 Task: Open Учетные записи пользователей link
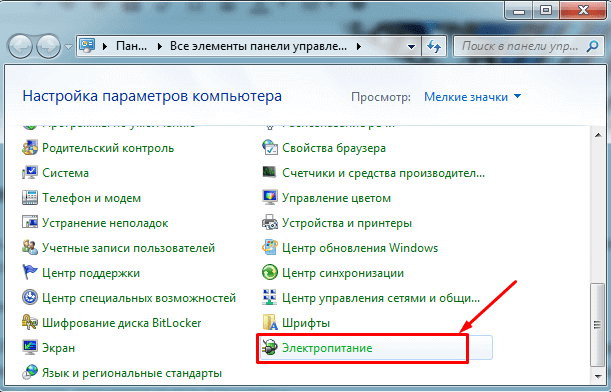[x=129, y=248]
